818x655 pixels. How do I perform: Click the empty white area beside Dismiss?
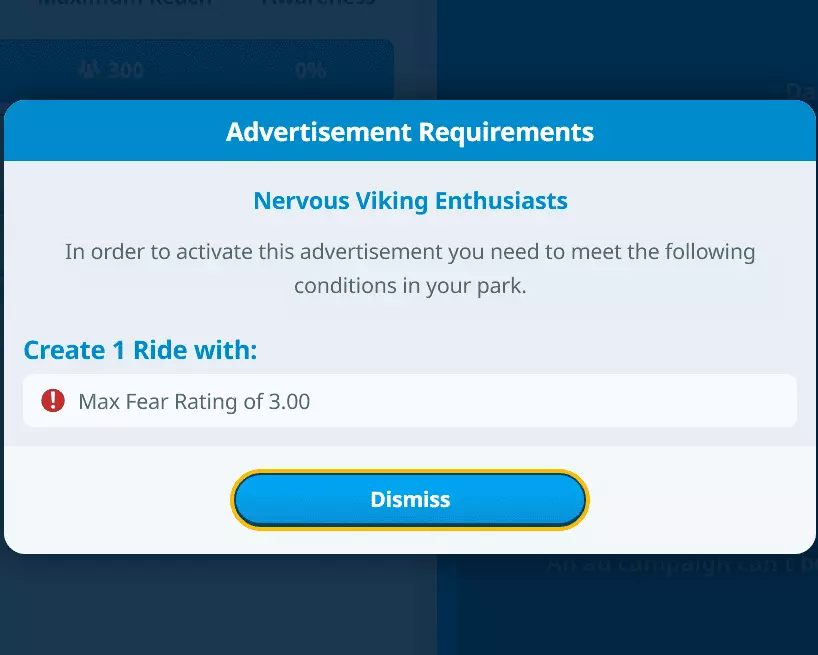pyautogui.click(x=700, y=499)
